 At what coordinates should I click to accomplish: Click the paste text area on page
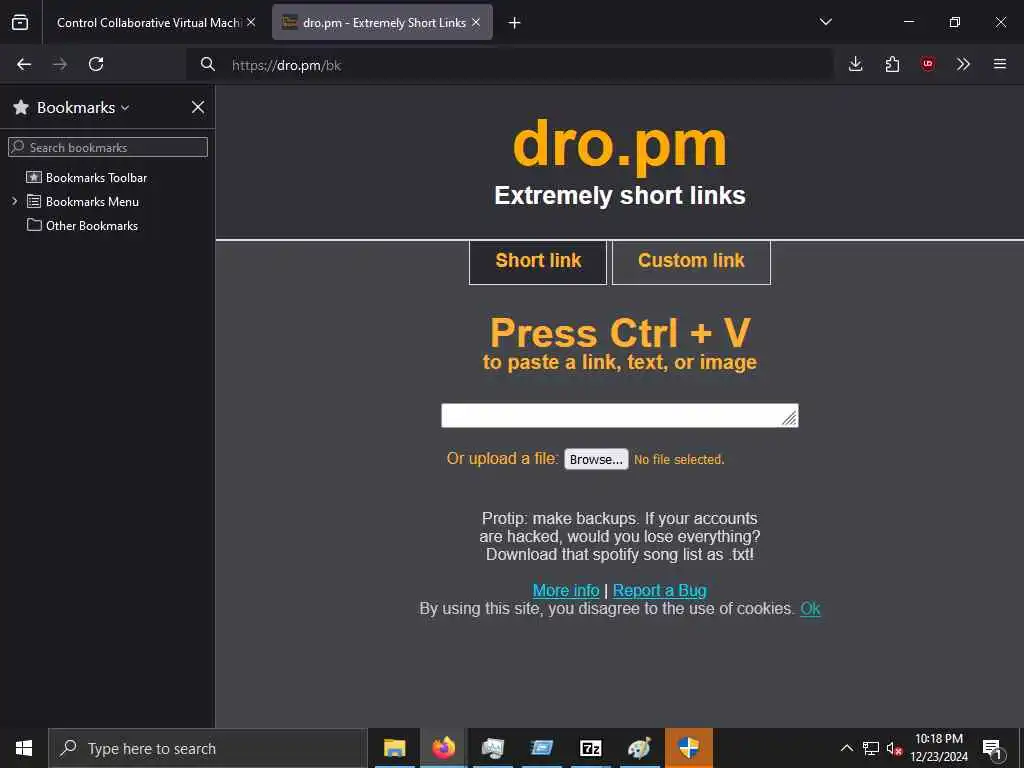[619, 415]
